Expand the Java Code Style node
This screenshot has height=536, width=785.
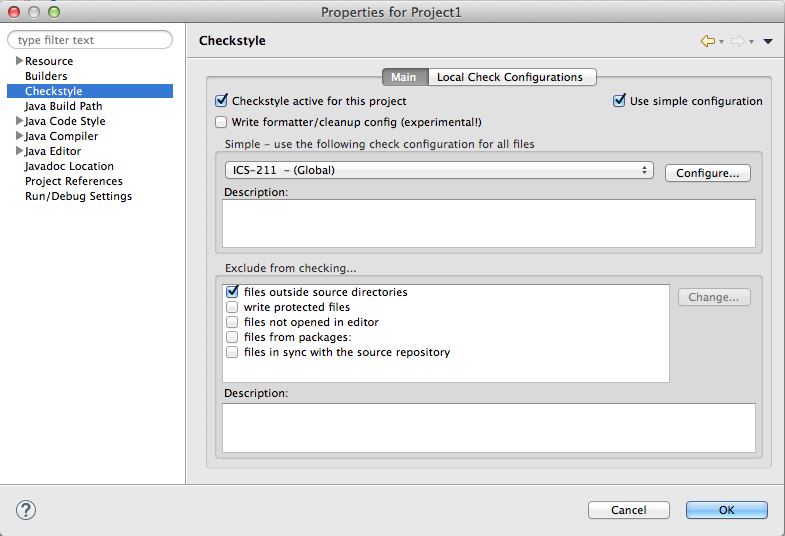[x=19, y=121]
